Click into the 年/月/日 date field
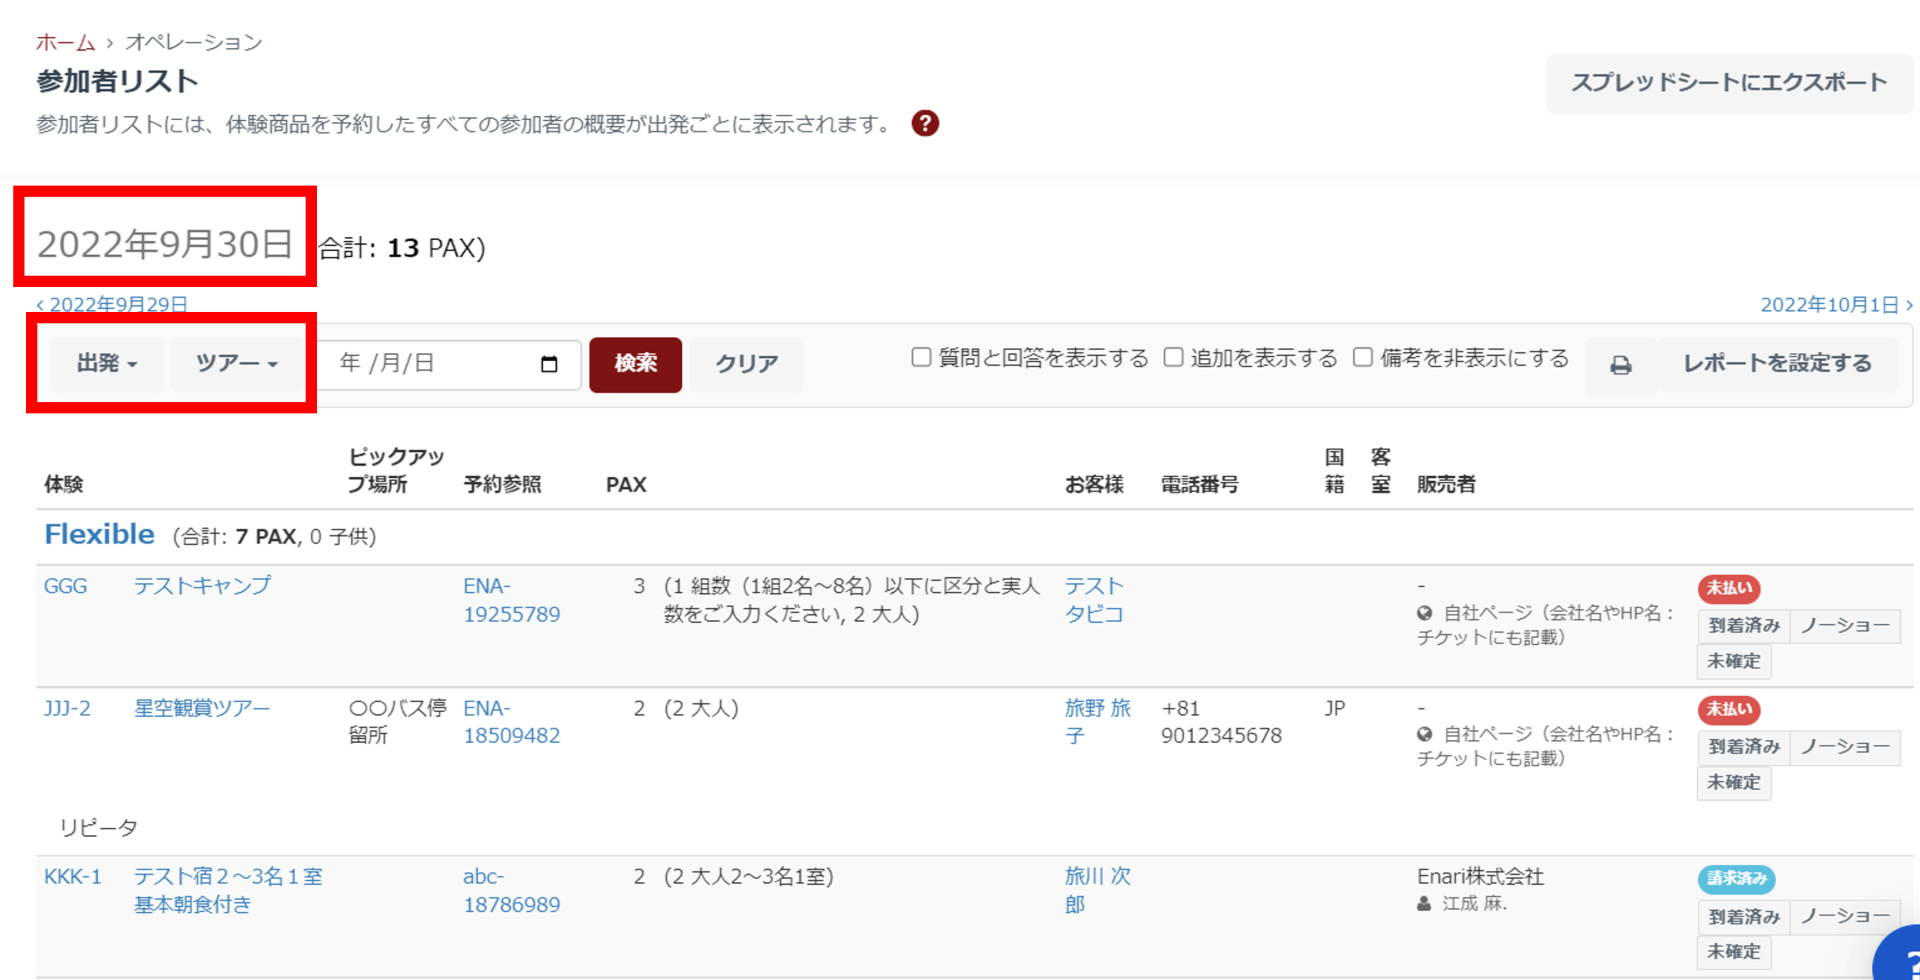 [430, 364]
